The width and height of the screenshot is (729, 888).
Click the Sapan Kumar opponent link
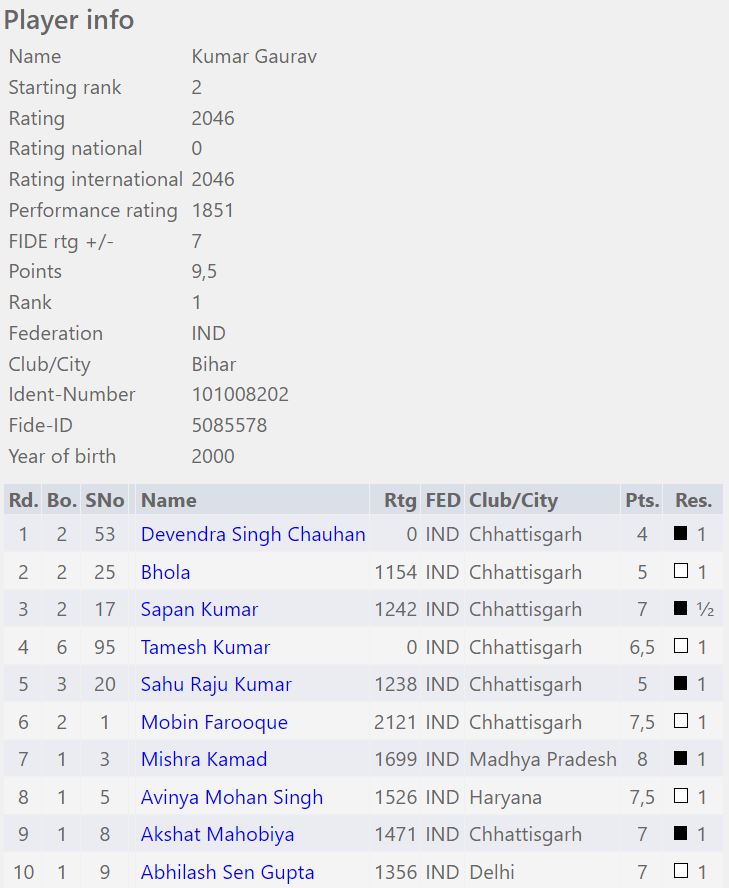coord(199,609)
